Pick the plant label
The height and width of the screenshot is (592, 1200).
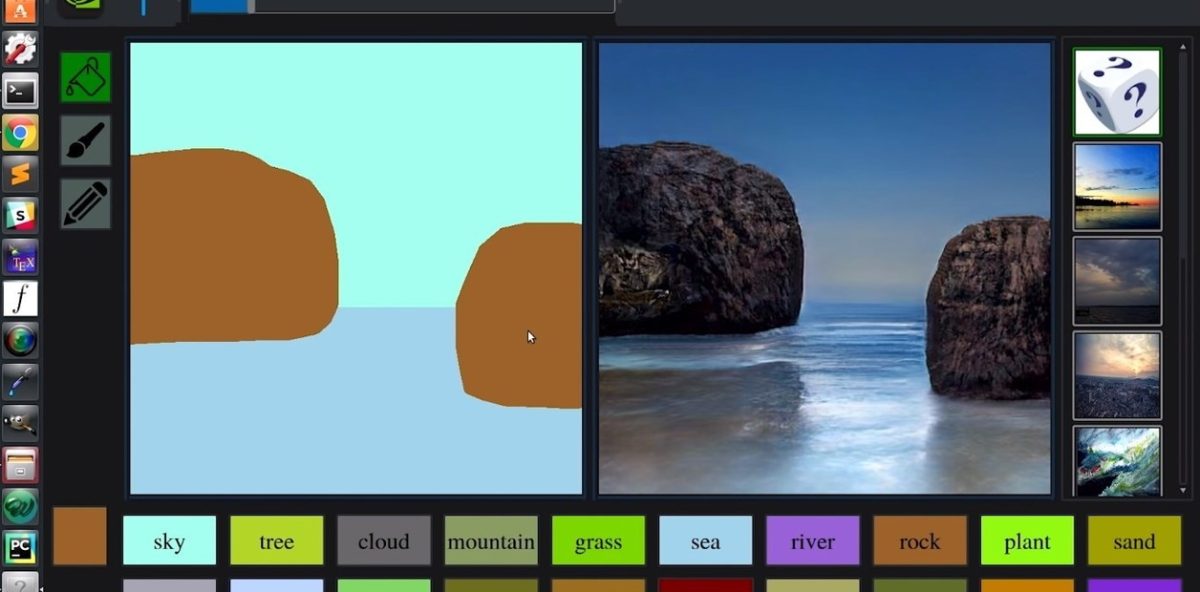coord(1027,541)
